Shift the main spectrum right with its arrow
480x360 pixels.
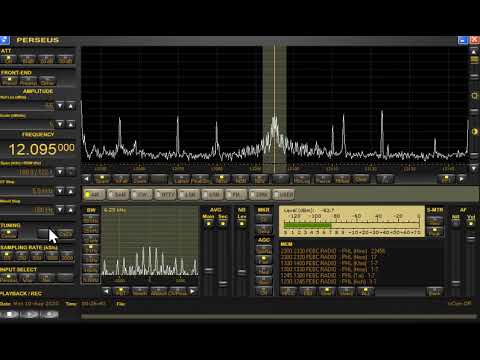(461, 179)
